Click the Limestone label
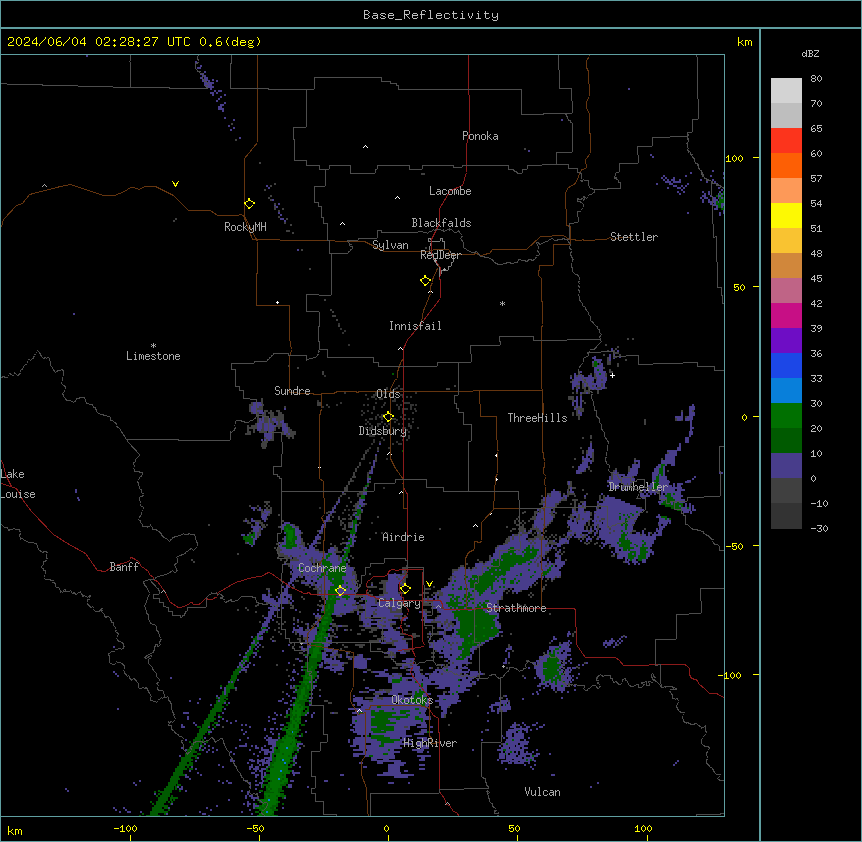 pos(153,356)
